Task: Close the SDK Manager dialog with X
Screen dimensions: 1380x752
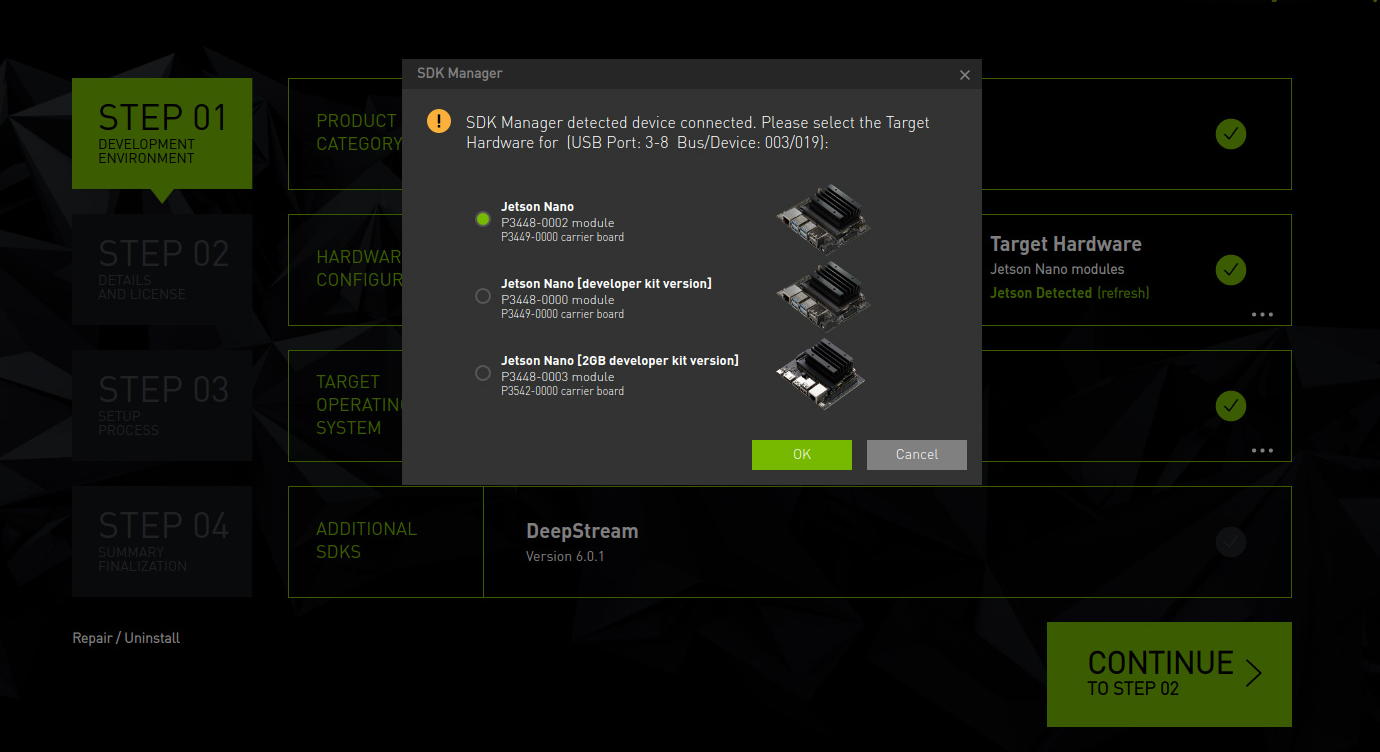Action: (964, 75)
